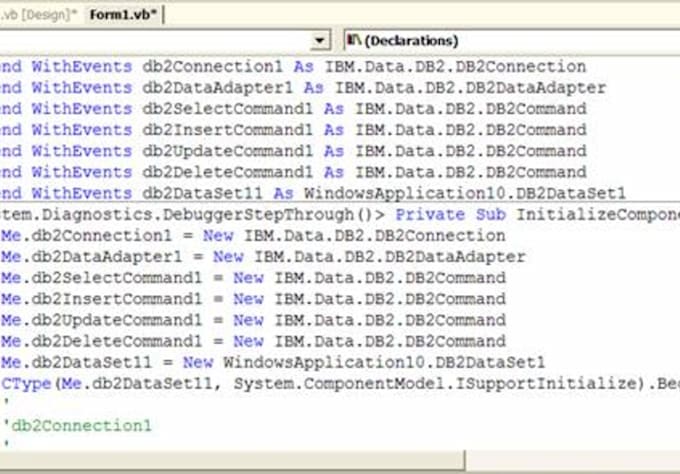Click the Me.db2DataAdapter1 = New assignment line
The height and width of the screenshot is (474, 680).
click(263, 257)
